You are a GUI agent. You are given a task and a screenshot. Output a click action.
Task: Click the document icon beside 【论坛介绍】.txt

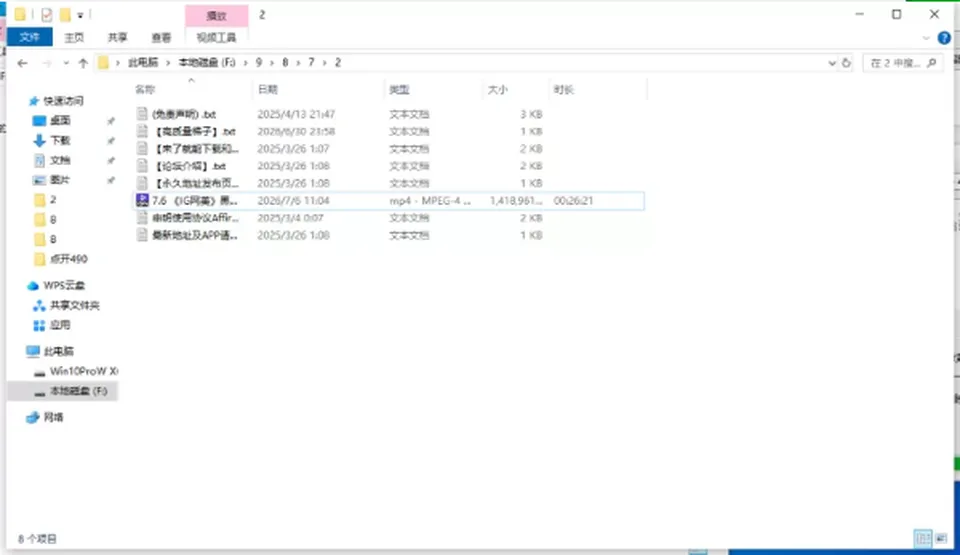[x=142, y=165]
